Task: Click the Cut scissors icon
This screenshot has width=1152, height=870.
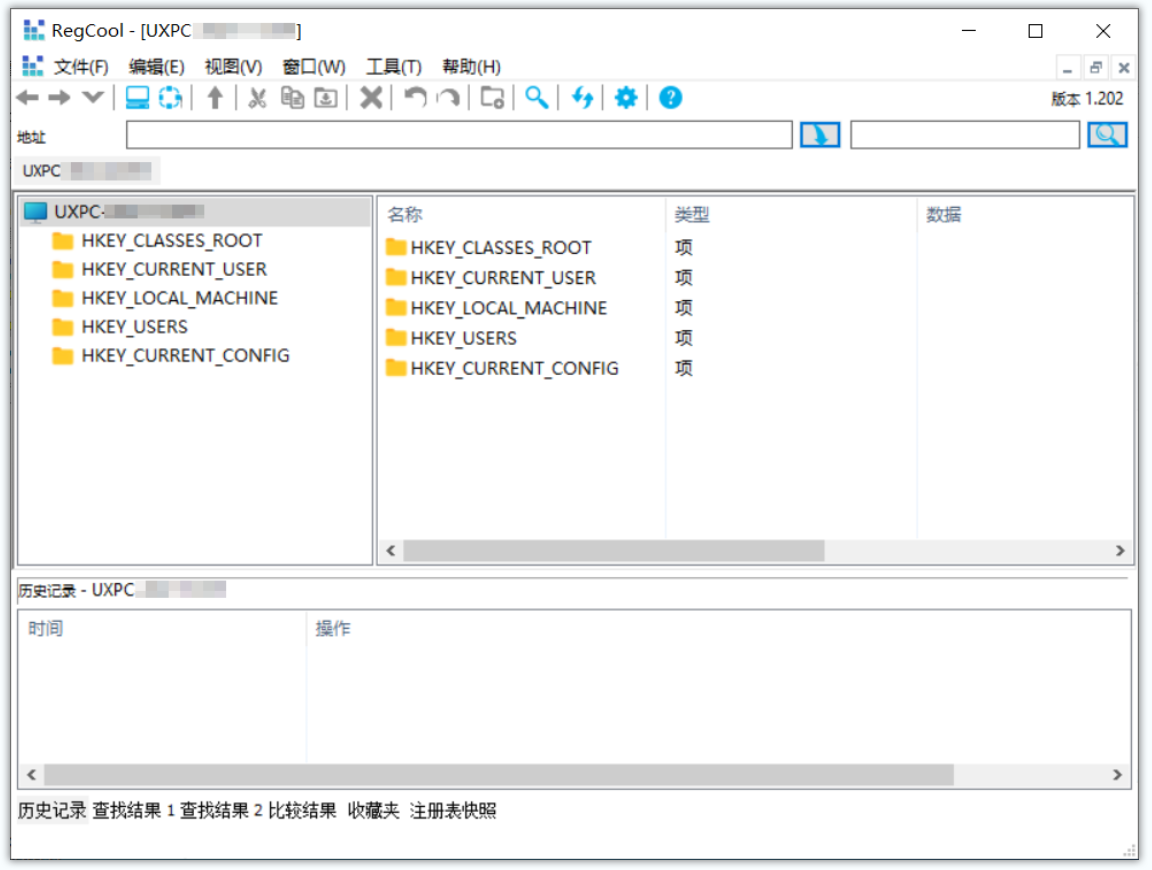Action: 257,97
